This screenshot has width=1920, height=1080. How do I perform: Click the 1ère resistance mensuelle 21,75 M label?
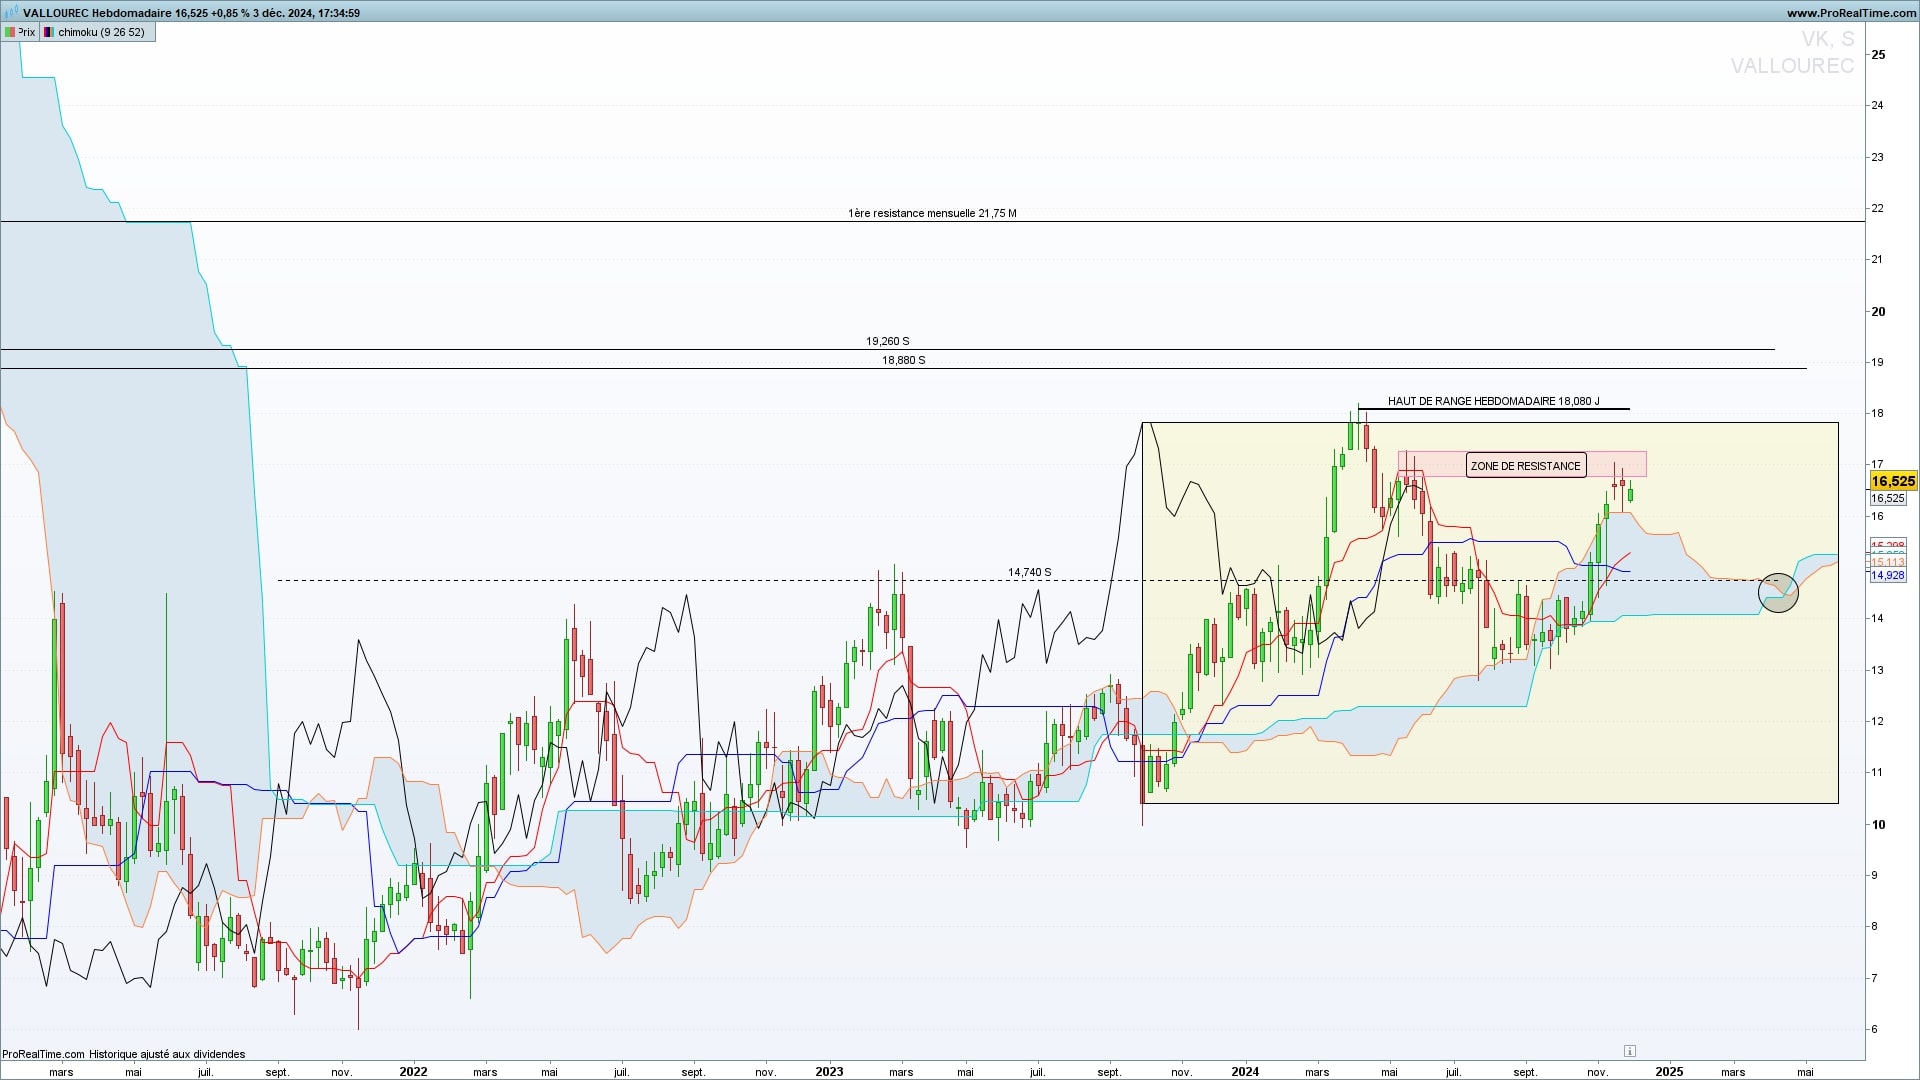[x=932, y=213]
